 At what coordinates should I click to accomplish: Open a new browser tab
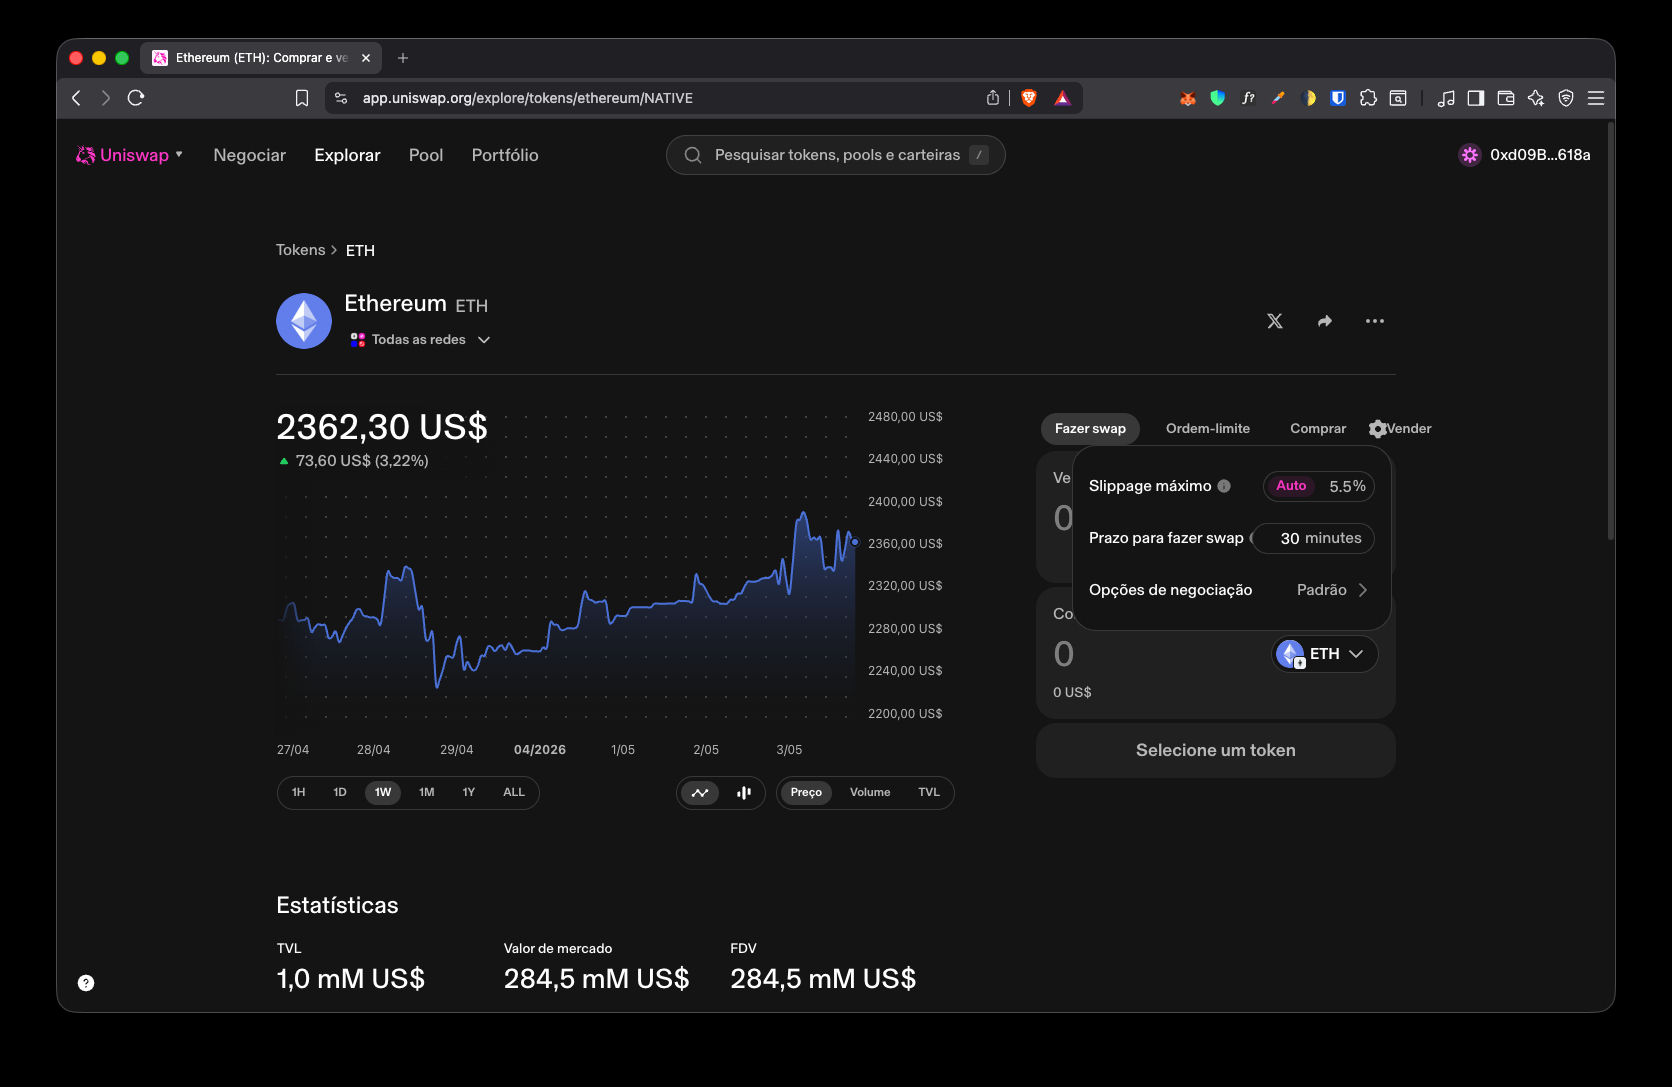[x=403, y=58]
